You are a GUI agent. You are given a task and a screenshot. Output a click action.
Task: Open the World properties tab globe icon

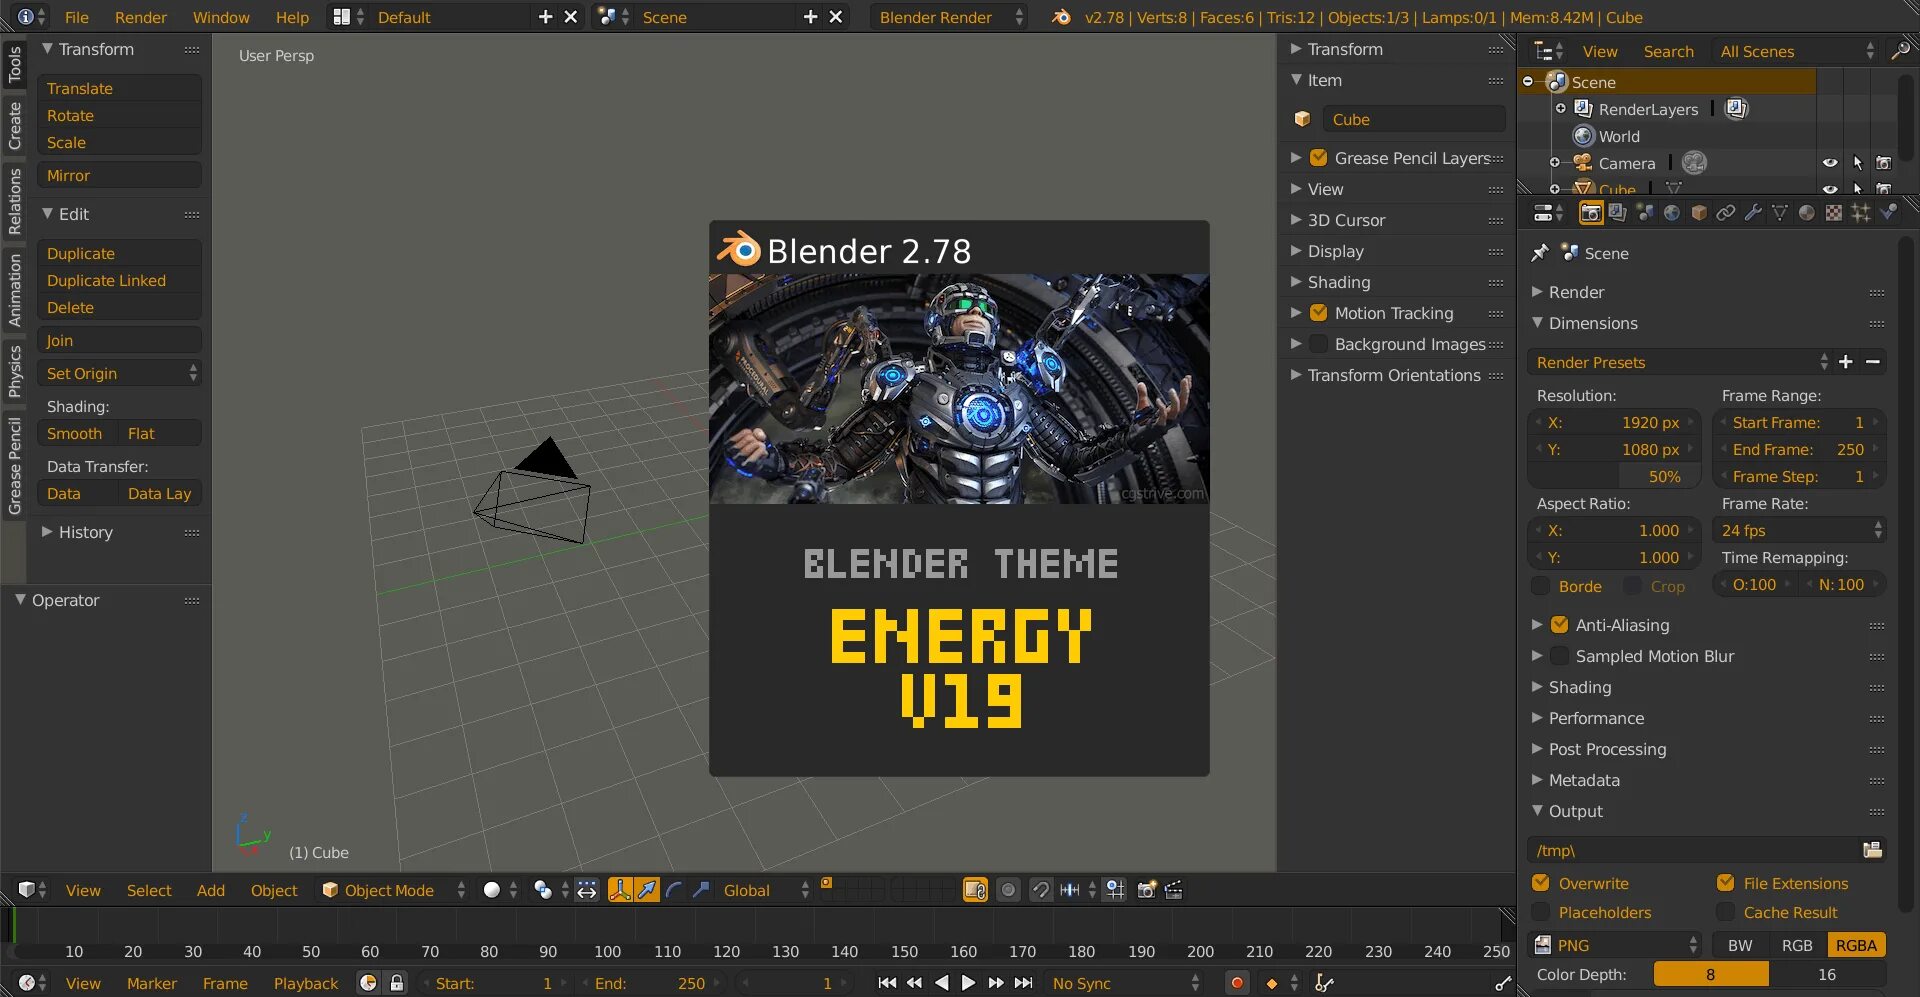pos(1671,213)
